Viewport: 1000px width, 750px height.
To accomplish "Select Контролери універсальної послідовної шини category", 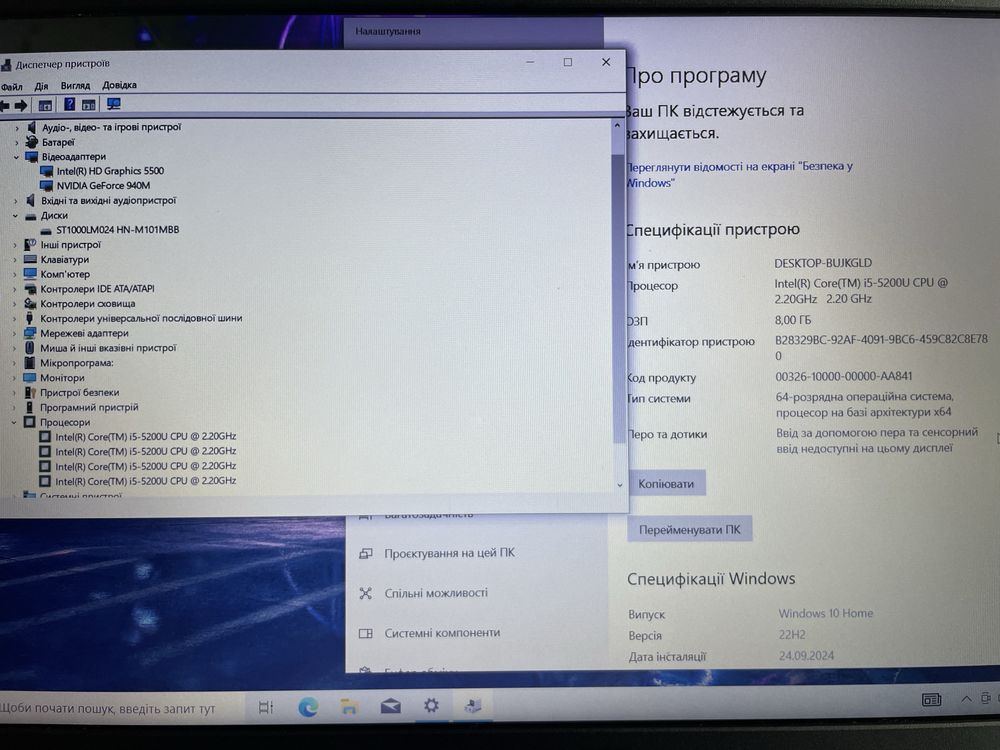I will point(141,318).
